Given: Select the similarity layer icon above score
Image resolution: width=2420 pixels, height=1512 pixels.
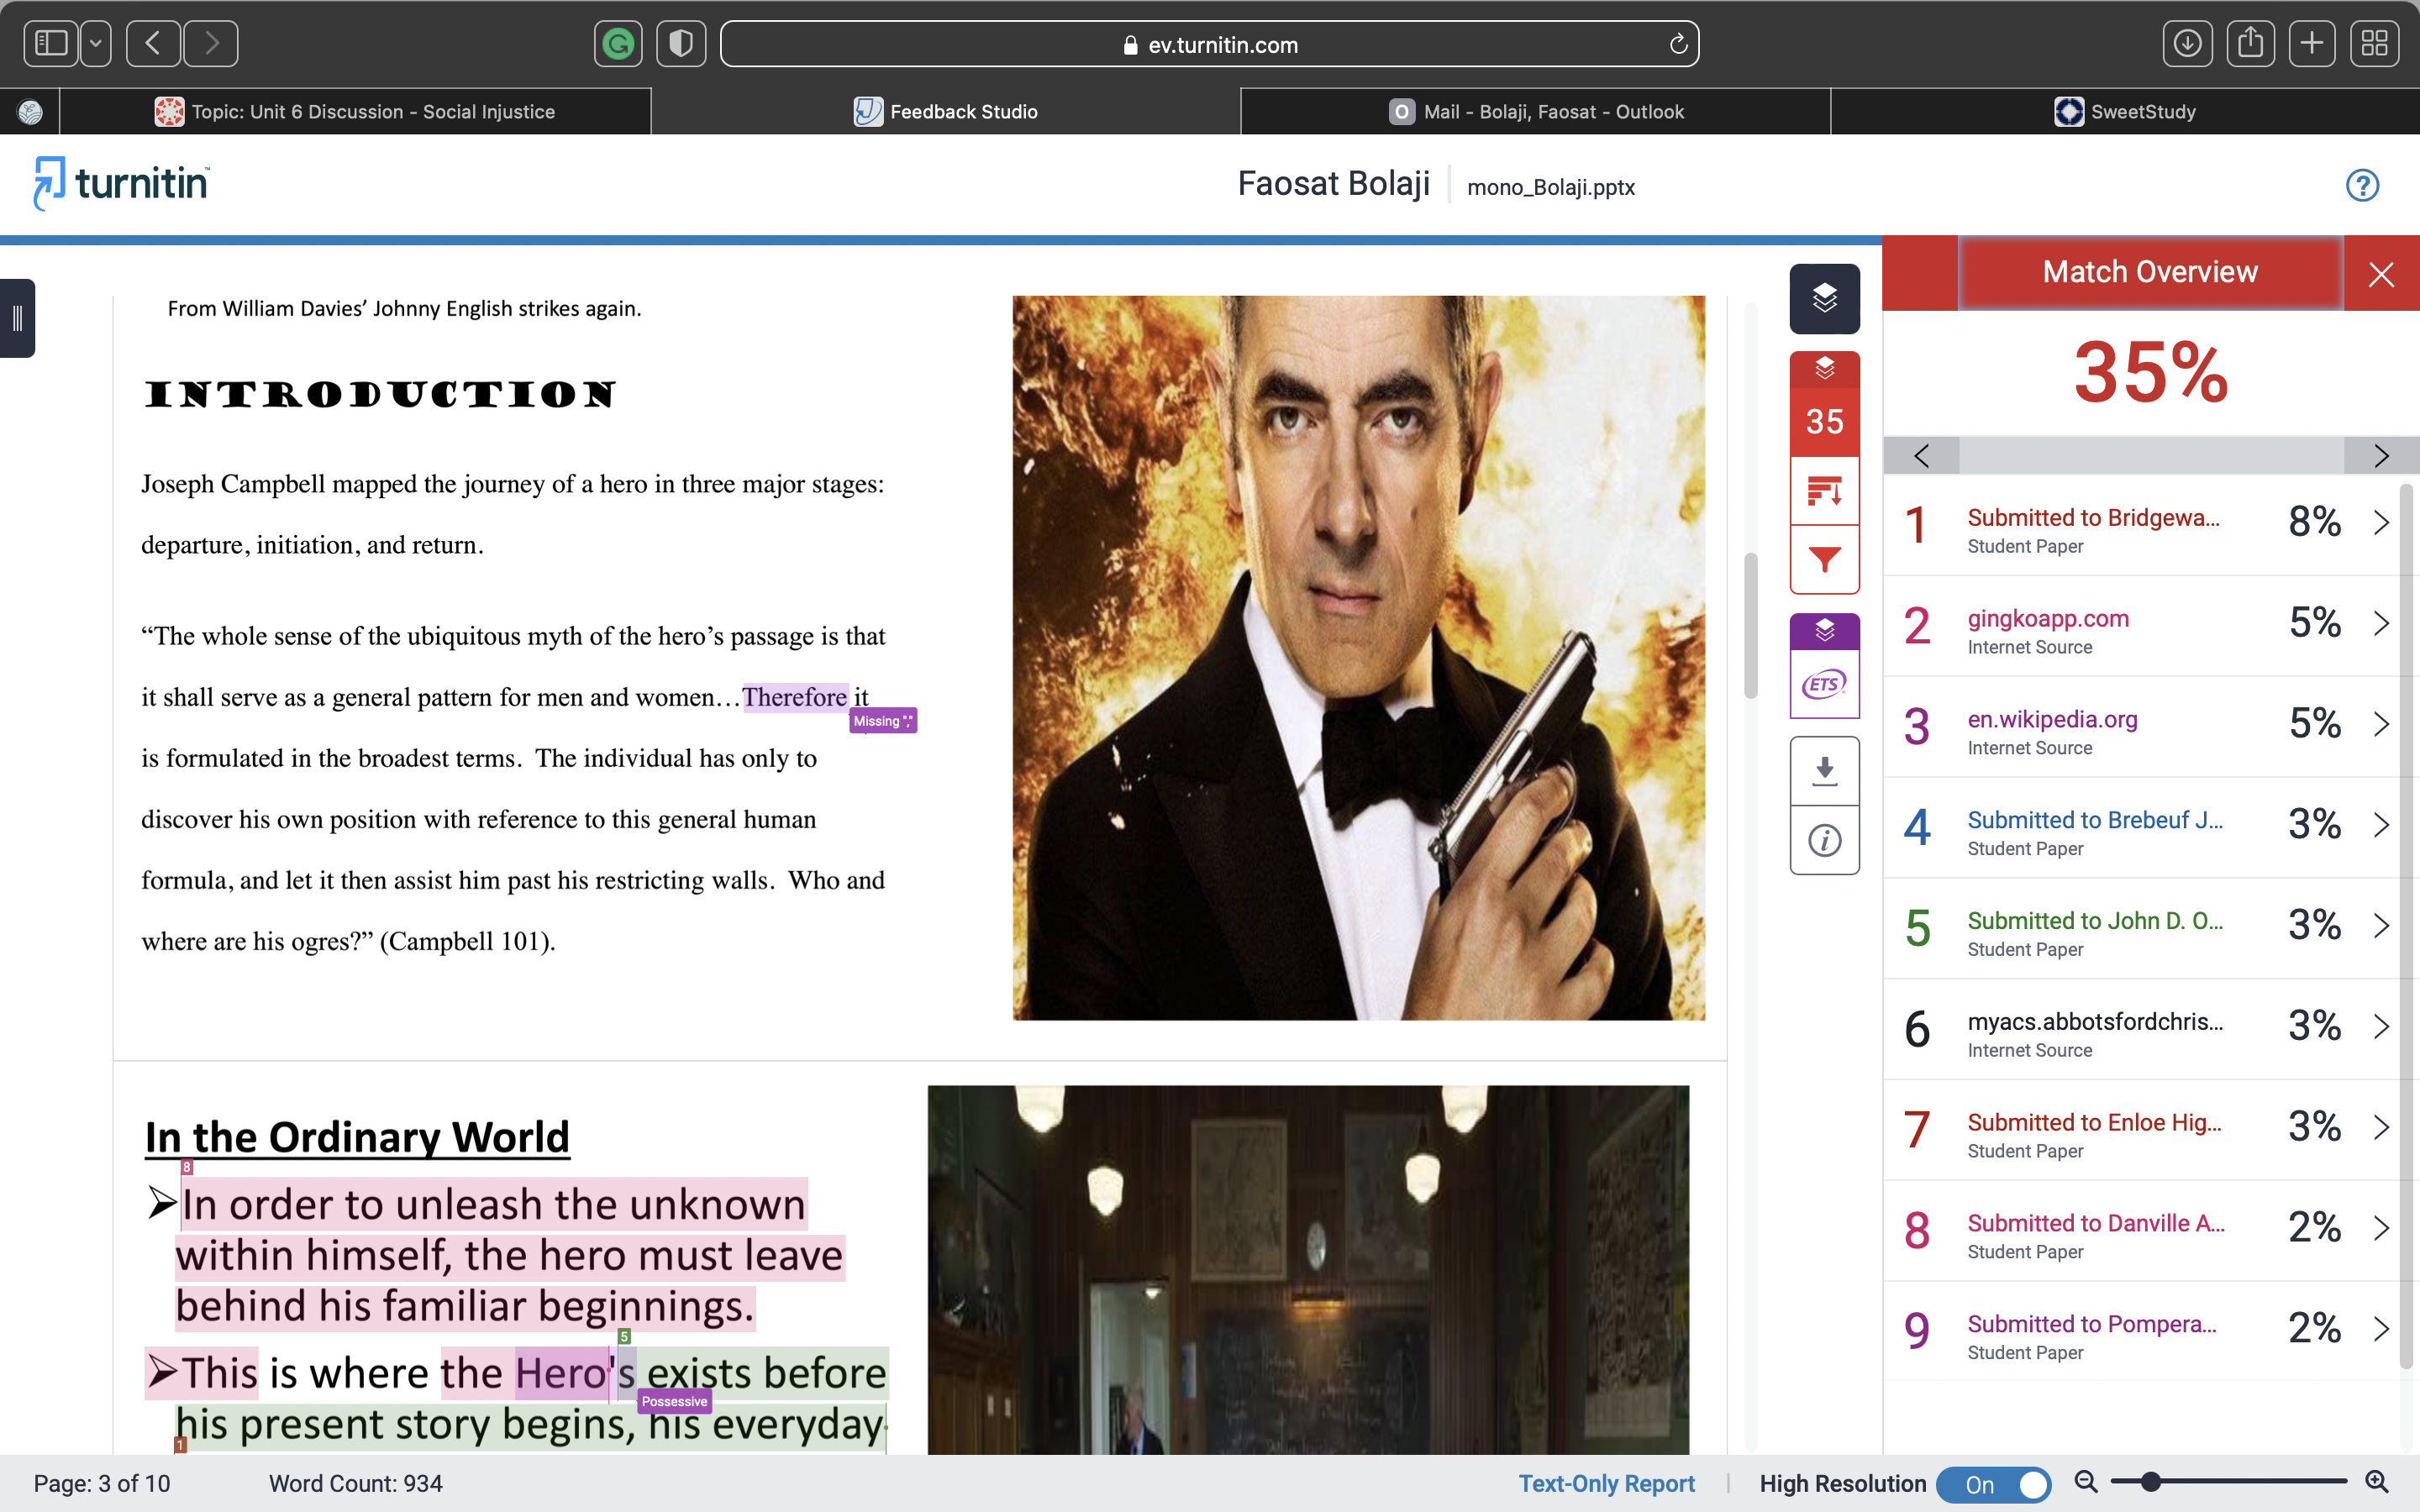Looking at the screenshot, I should click(x=1824, y=369).
